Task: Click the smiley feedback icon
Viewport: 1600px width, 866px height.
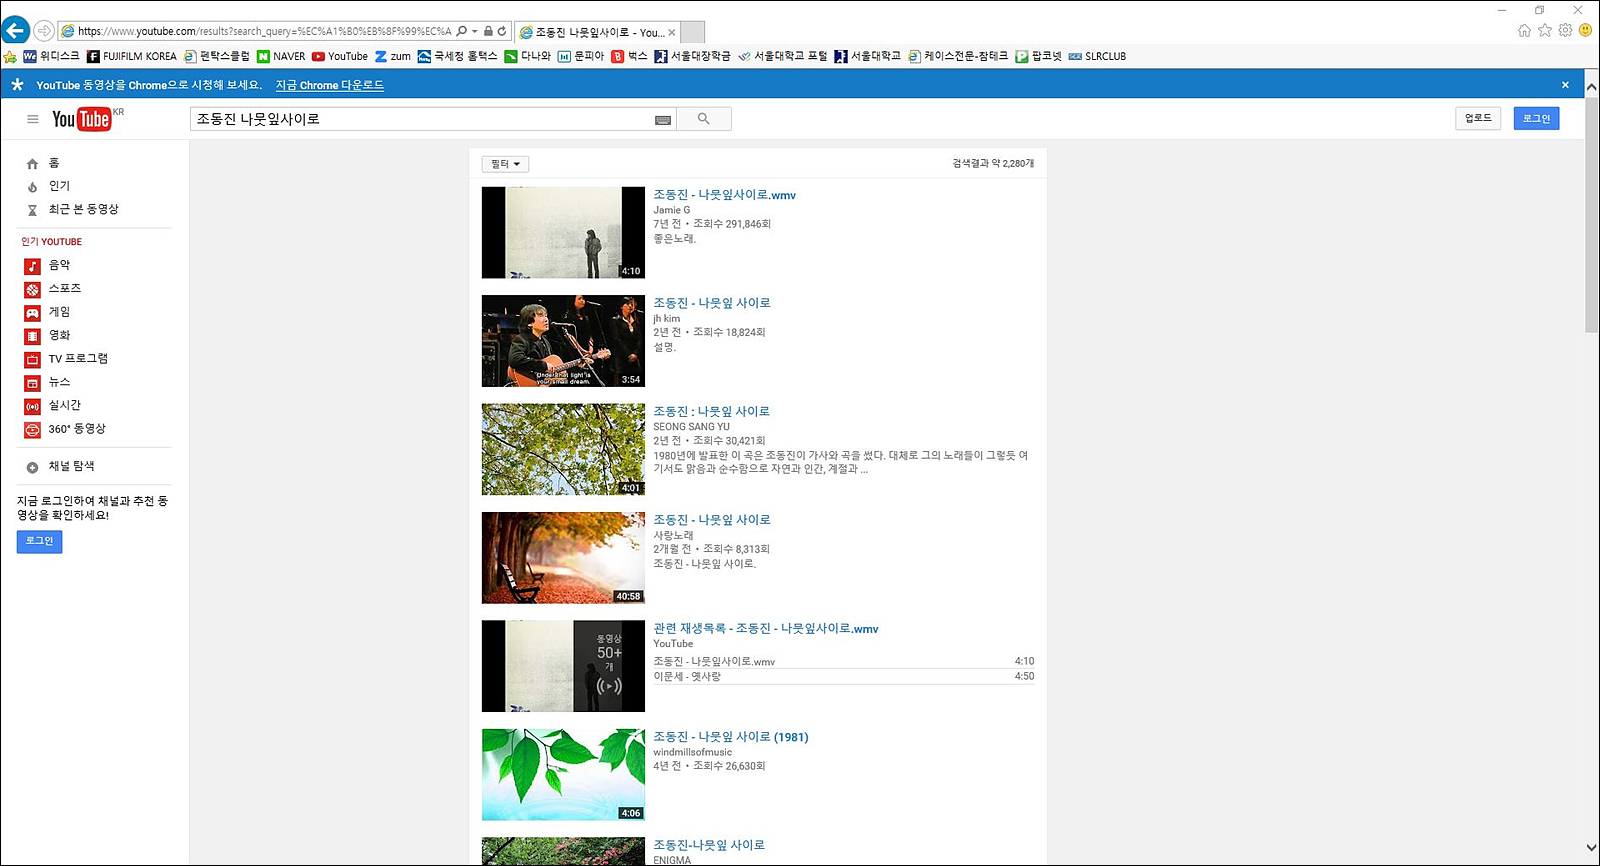Action: point(1585,30)
